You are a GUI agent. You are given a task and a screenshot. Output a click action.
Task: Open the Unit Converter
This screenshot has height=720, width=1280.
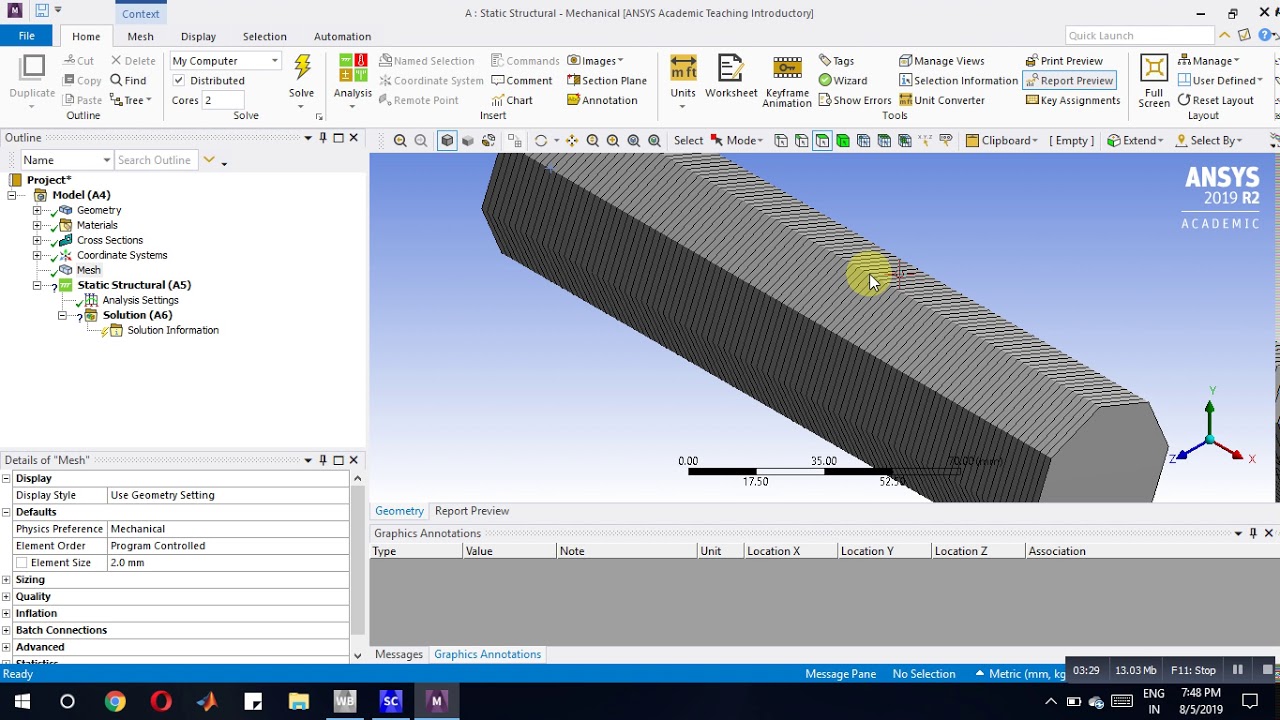pyautogui.click(x=941, y=100)
